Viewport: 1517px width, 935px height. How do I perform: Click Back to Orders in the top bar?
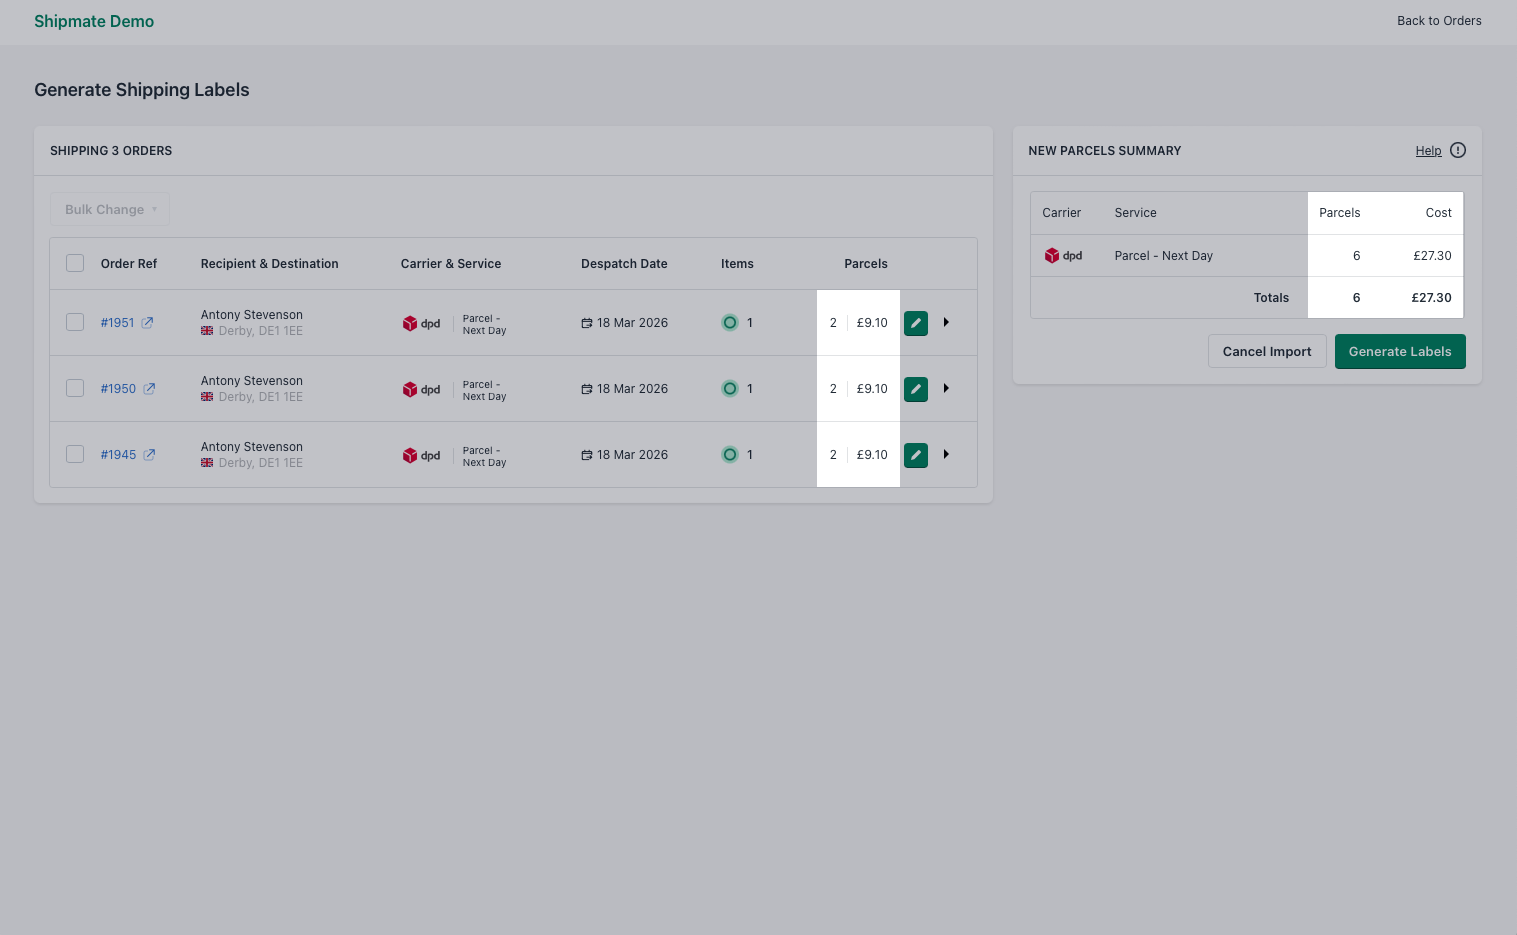click(x=1439, y=20)
